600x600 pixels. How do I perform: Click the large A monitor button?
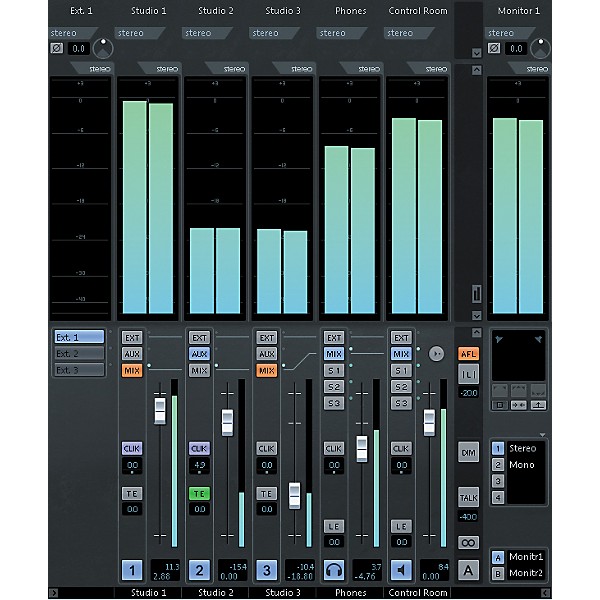click(x=469, y=571)
